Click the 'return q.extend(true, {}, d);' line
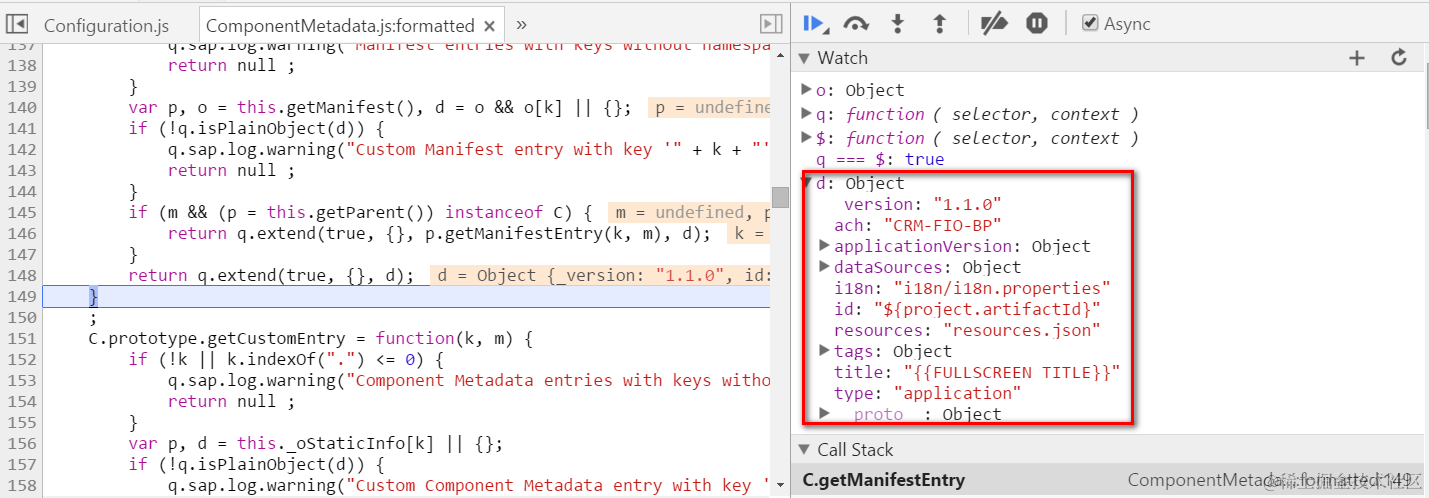 point(271,275)
